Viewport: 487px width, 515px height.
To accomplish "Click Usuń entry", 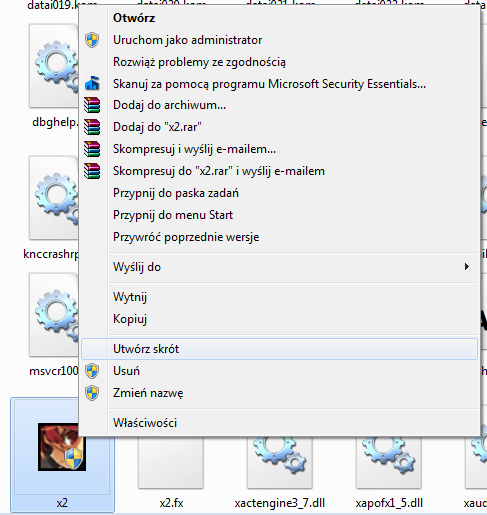I will click(279, 371).
